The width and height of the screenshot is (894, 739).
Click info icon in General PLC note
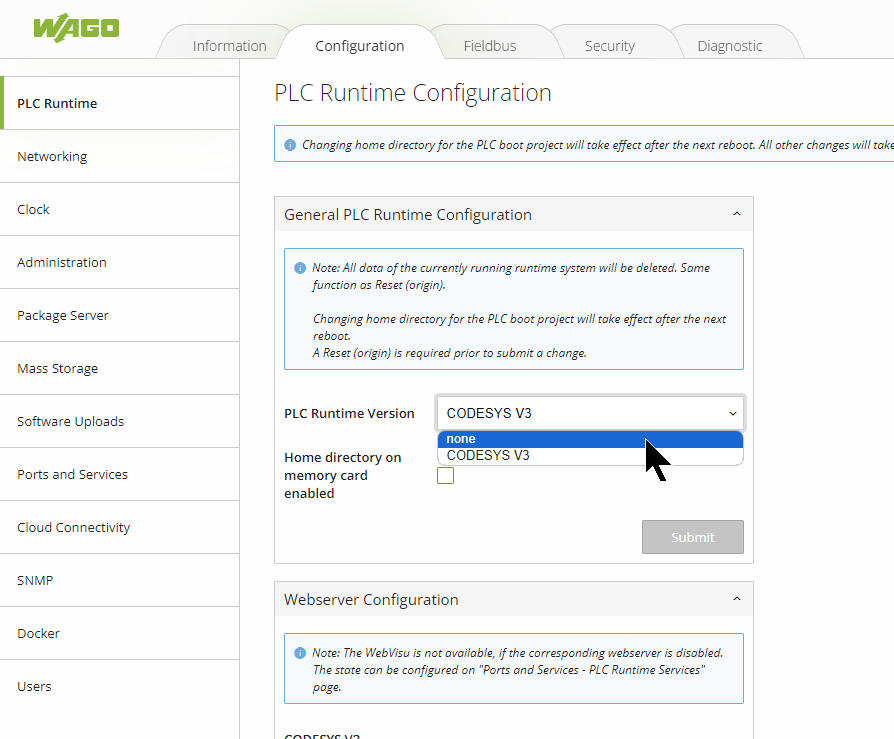pyautogui.click(x=300, y=268)
